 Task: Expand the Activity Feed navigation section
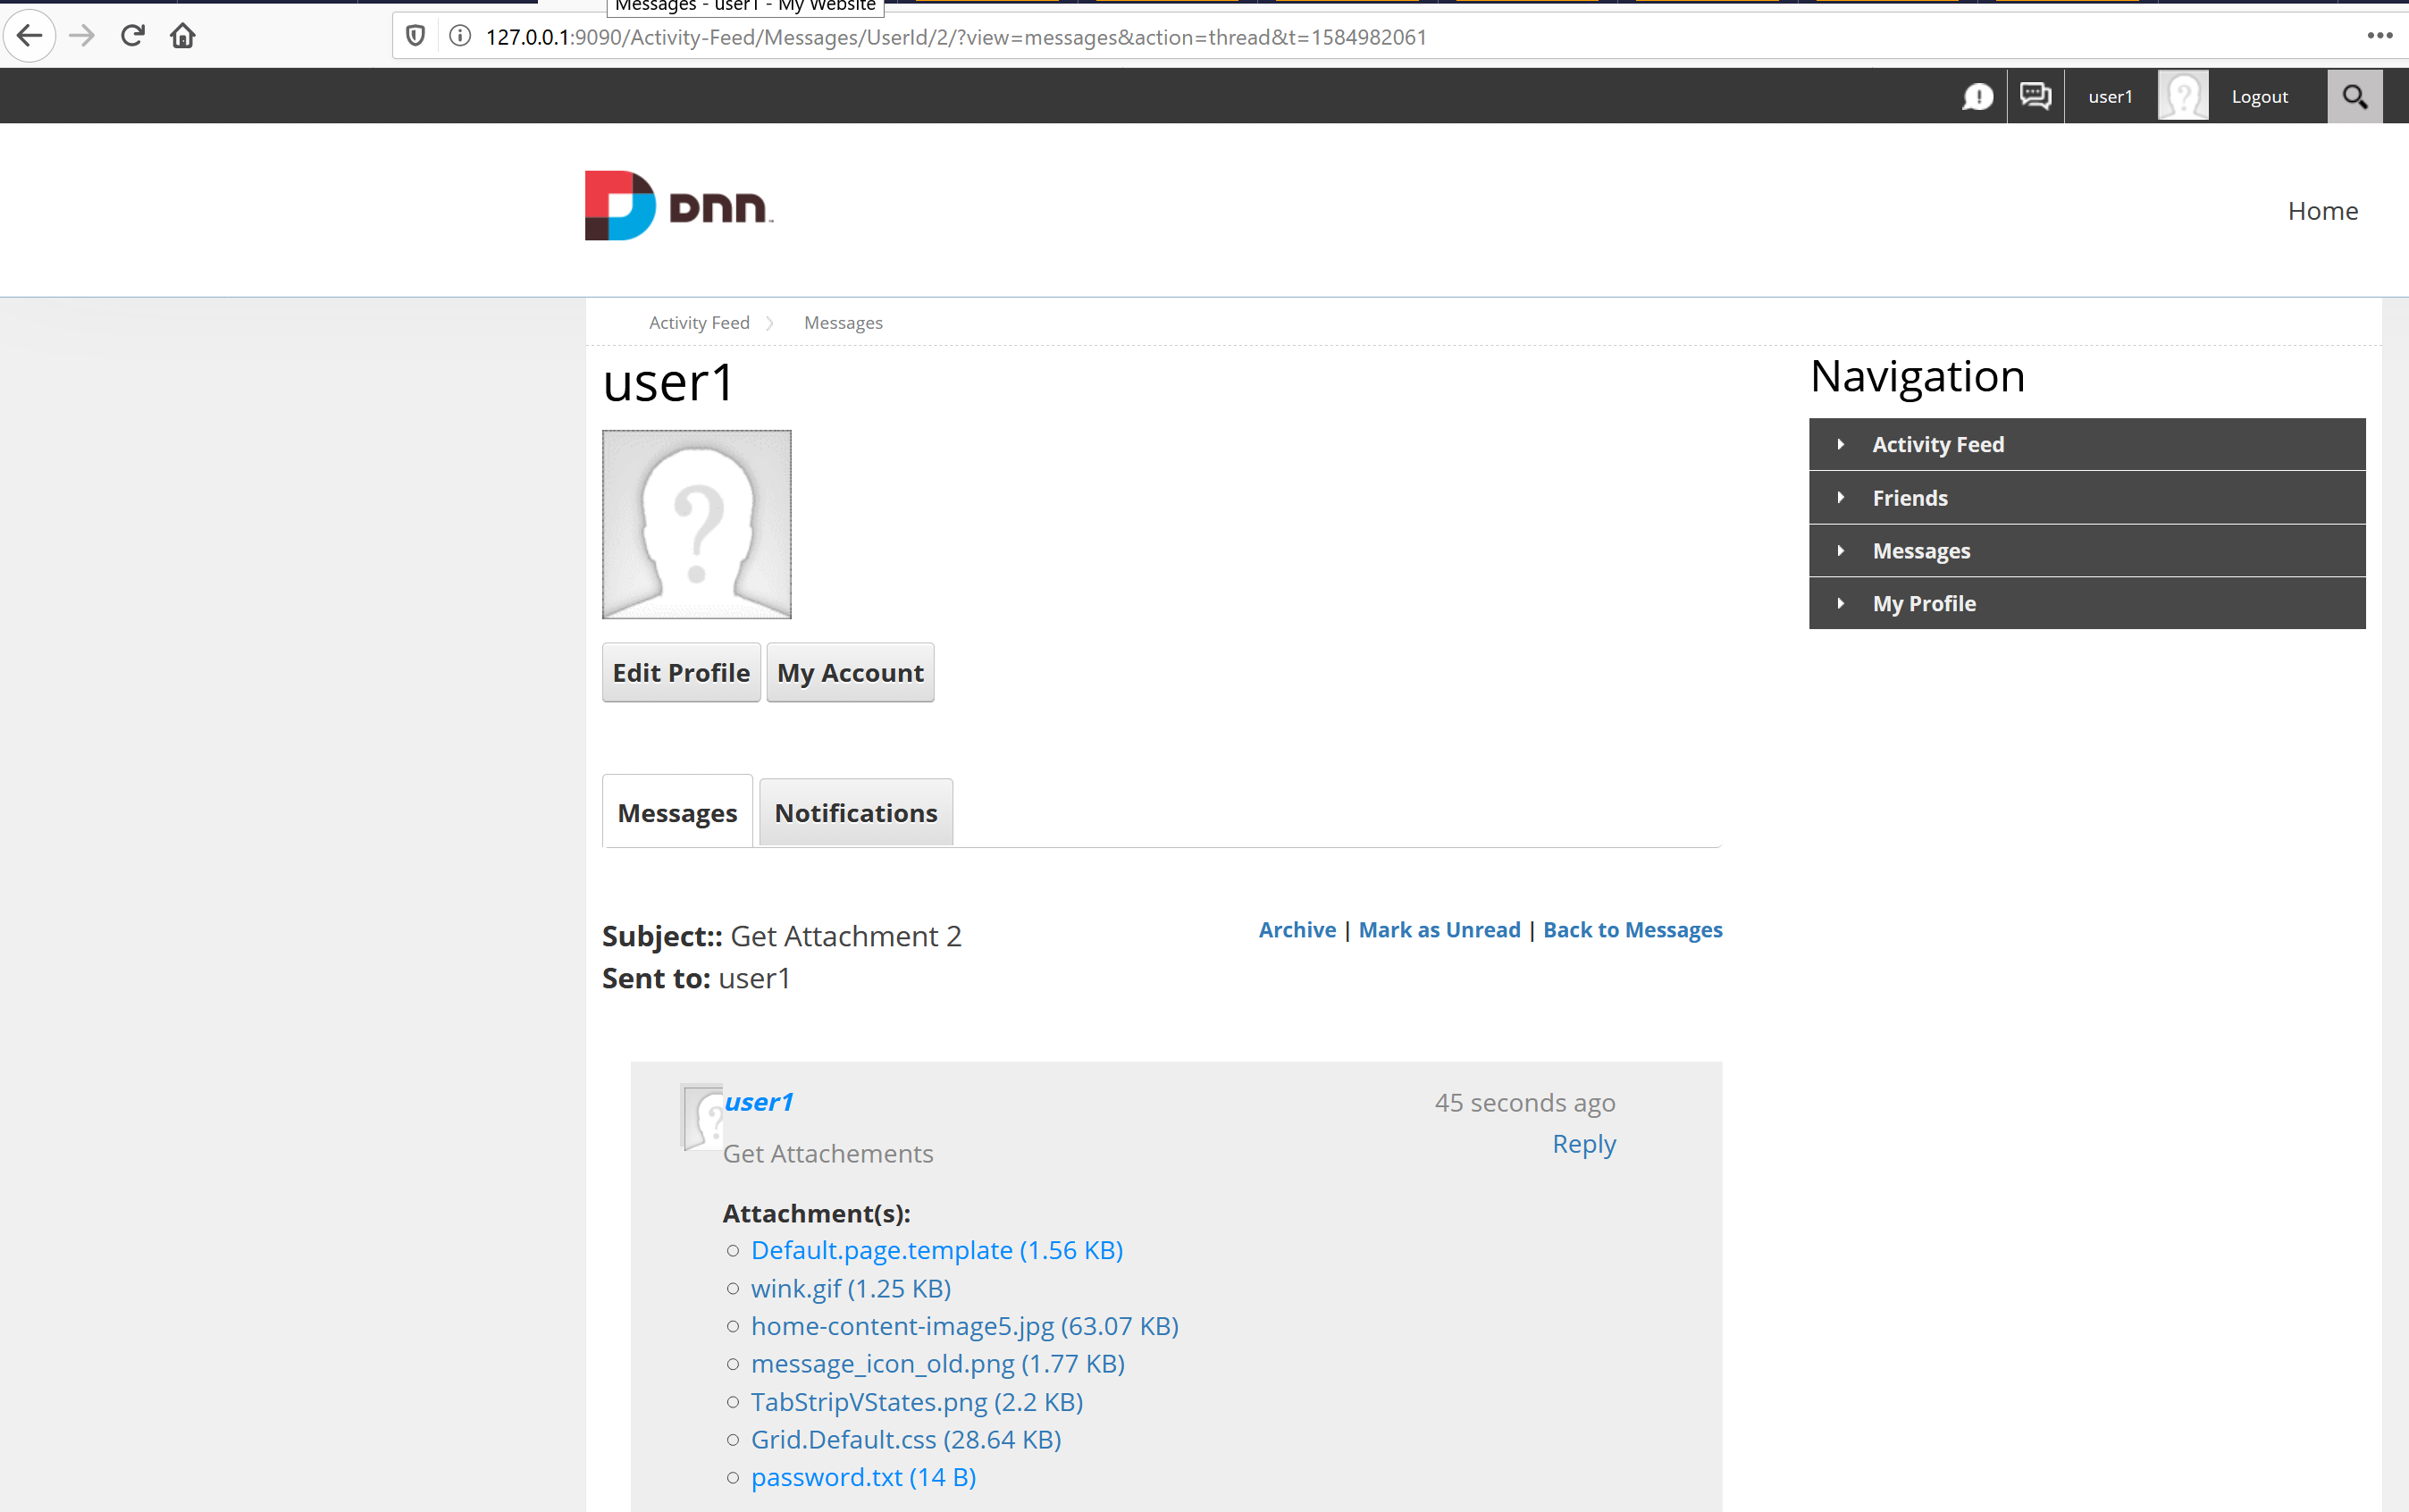tap(1938, 443)
